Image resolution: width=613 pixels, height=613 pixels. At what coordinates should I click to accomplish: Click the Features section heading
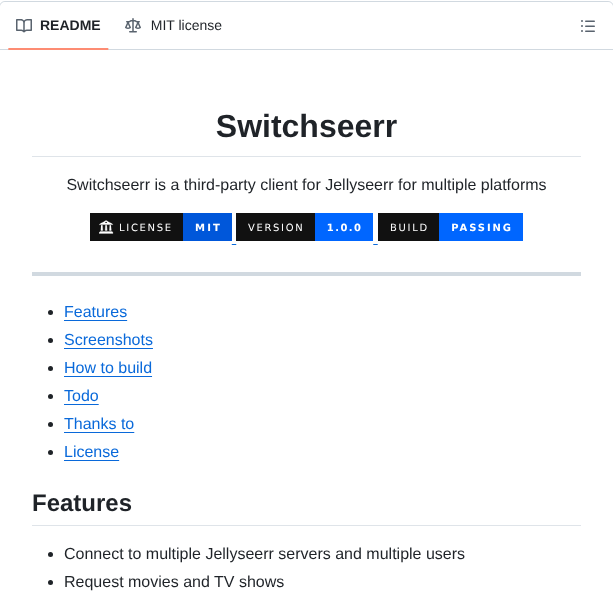point(82,503)
